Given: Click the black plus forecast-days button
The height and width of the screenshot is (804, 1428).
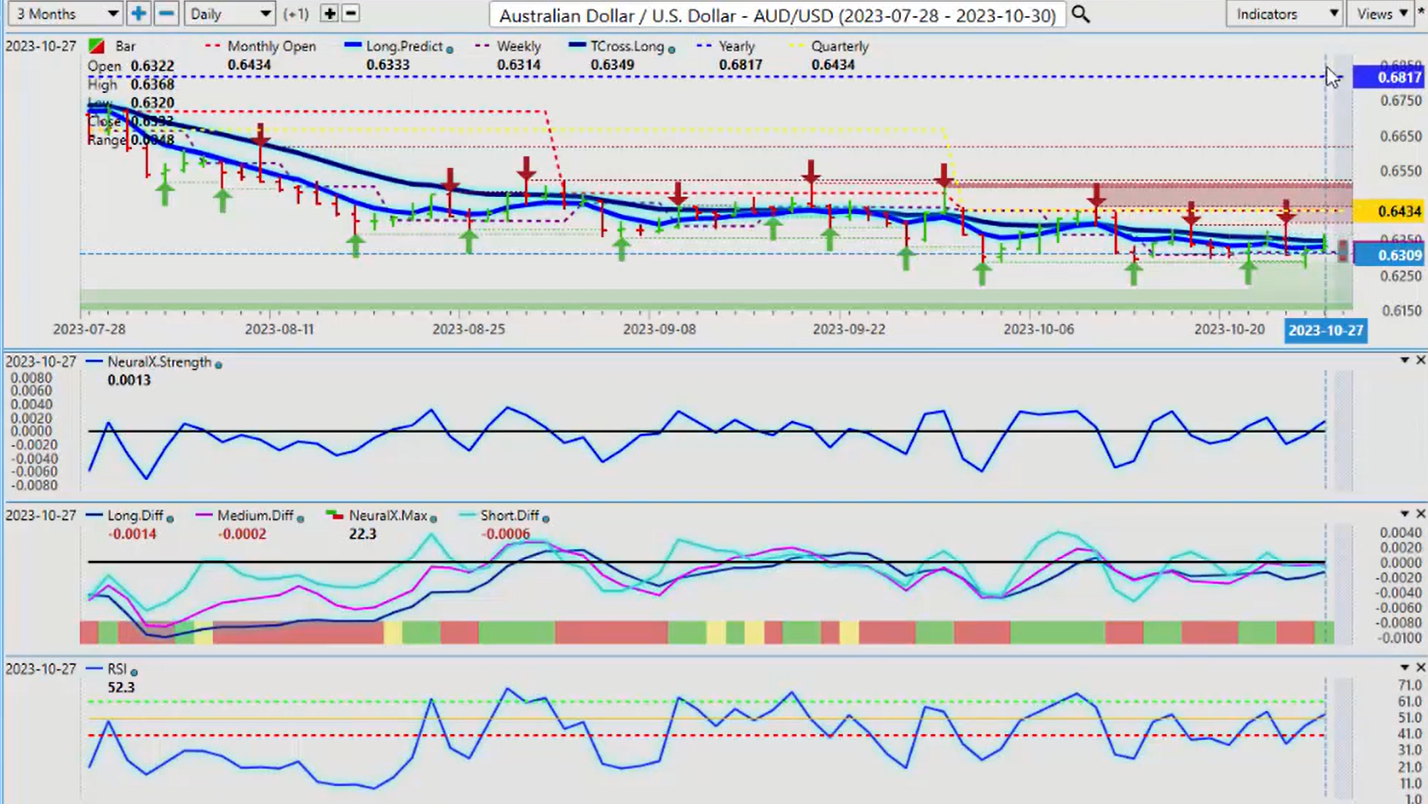Looking at the screenshot, I should tap(329, 14).
